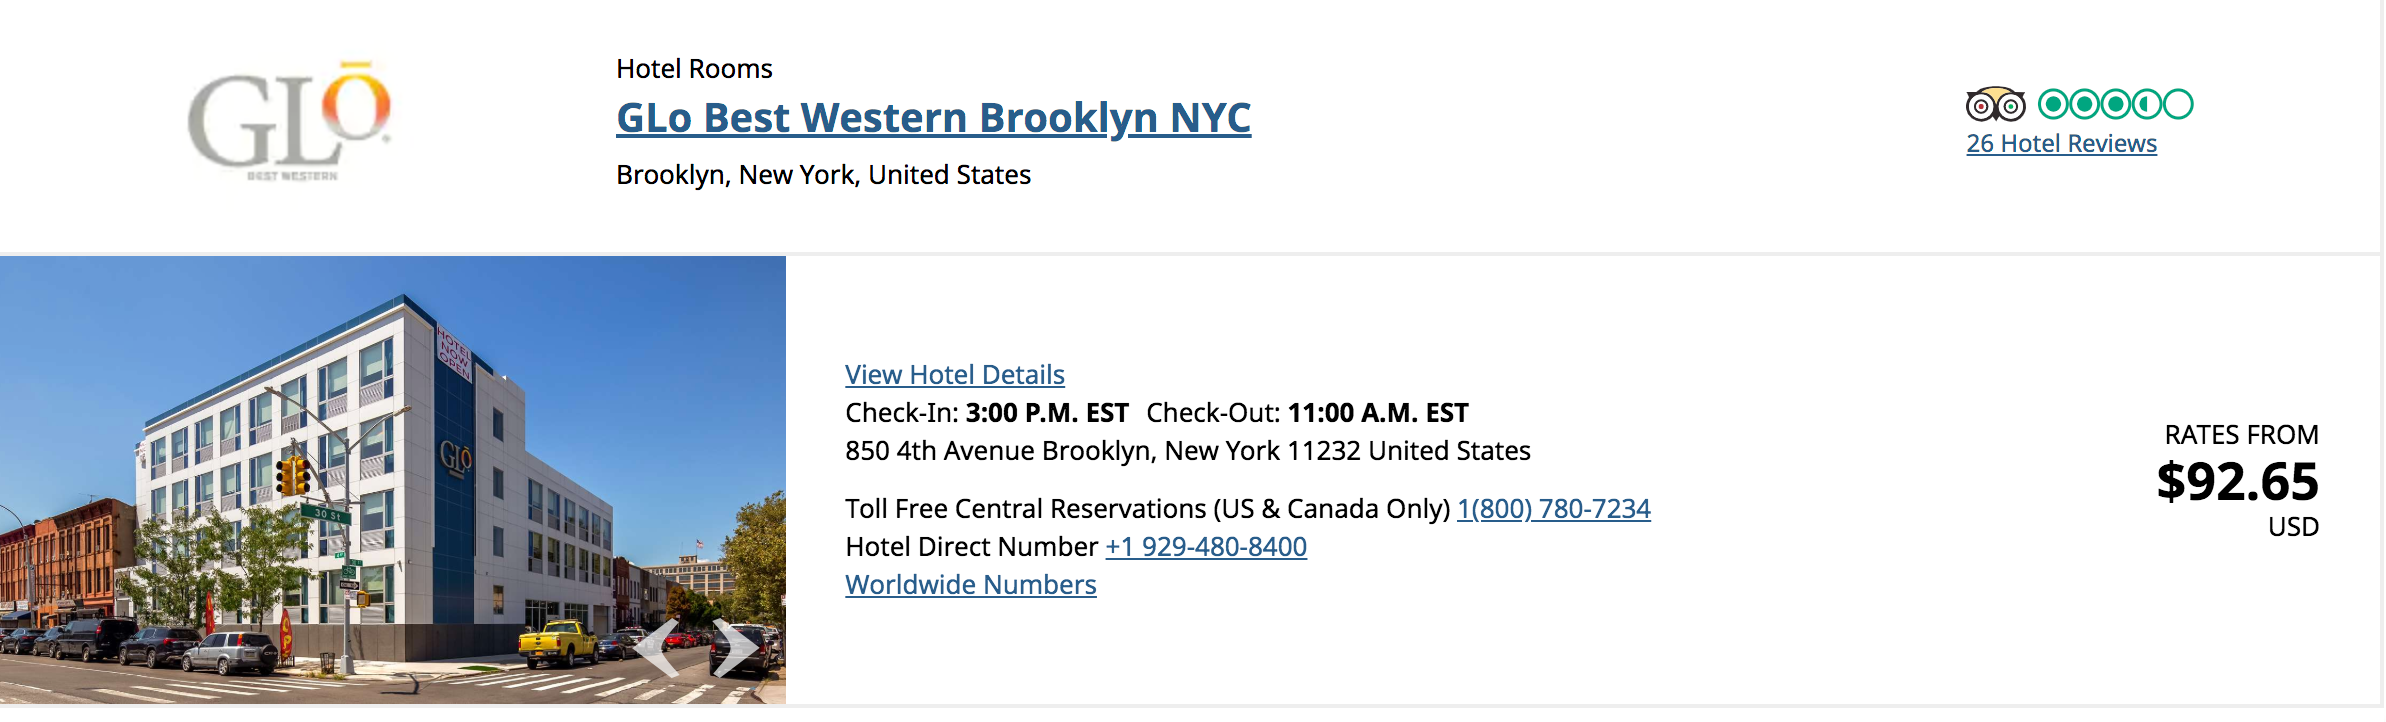Open the Worldwide Numbers link
This screenshot has height=722, width=2386.
[971, 585]
